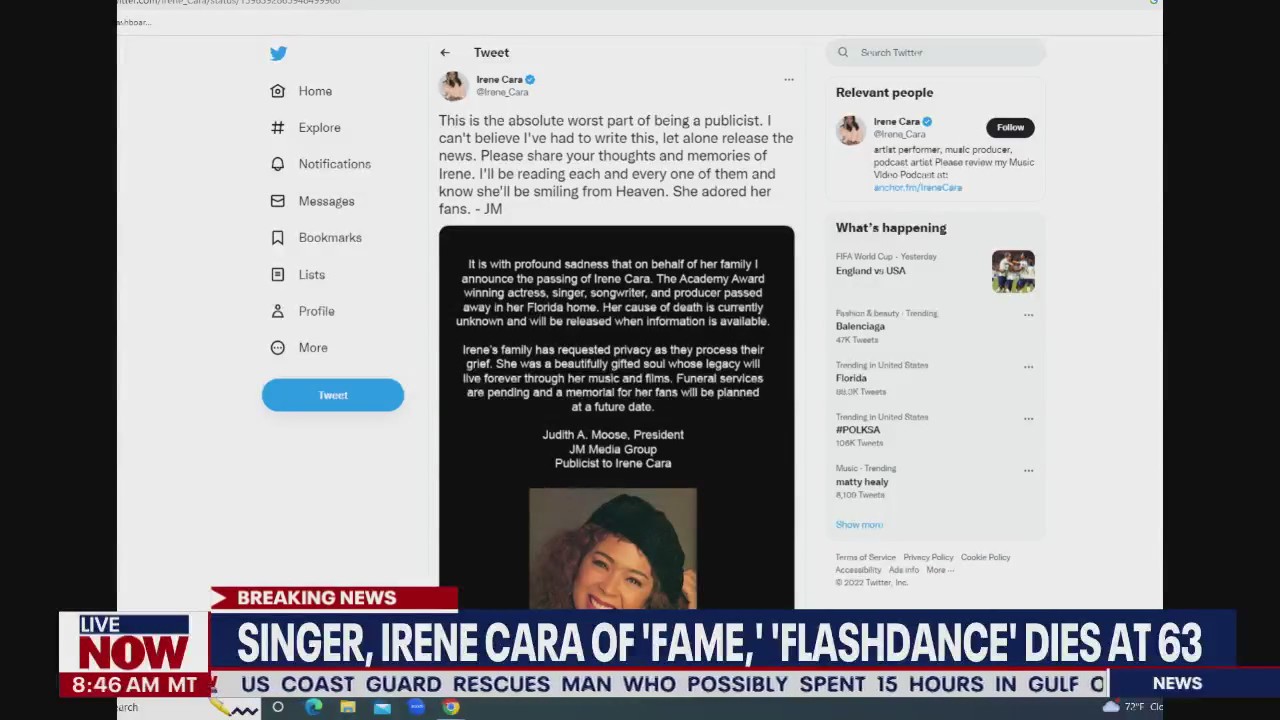Open Notifications via the bell icon

(277, 163)
